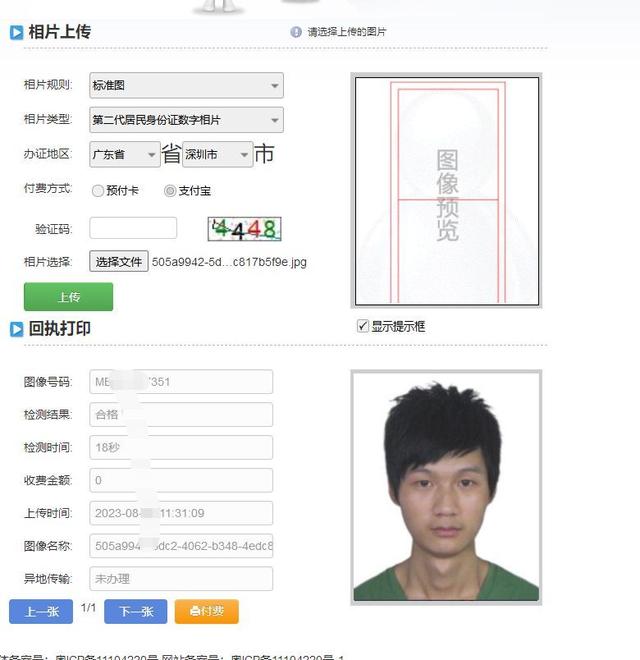Refresh the 4448 captcha image
Screen dimensions: 640x660
(244, 229)
